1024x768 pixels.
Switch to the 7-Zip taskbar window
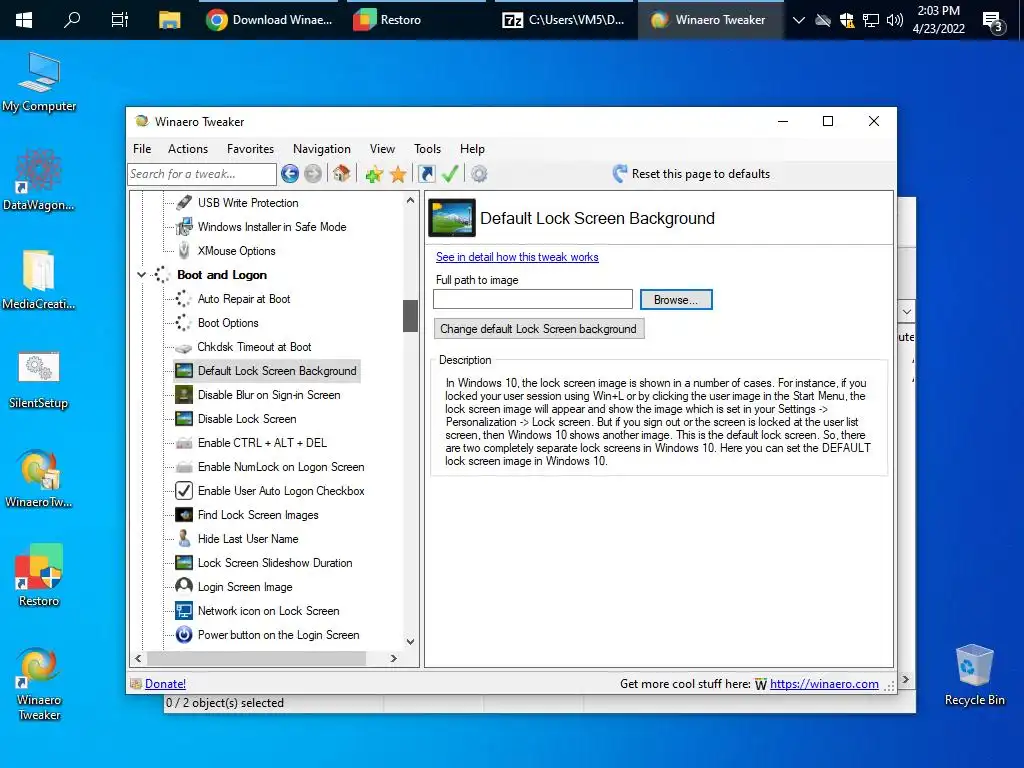[x=566, y=20]
